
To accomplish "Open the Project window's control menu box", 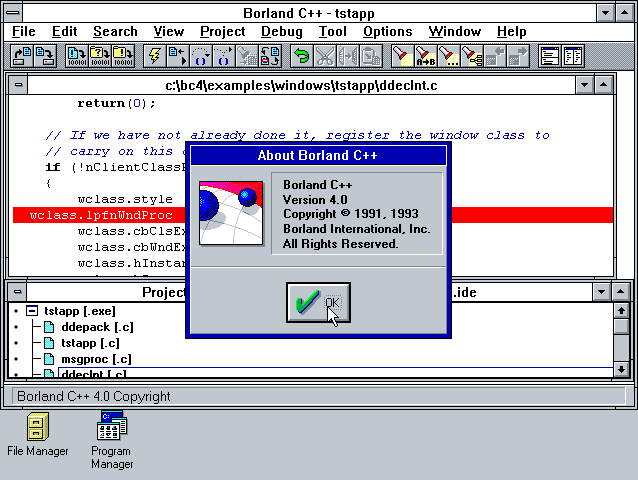I will tap(18, 292).
